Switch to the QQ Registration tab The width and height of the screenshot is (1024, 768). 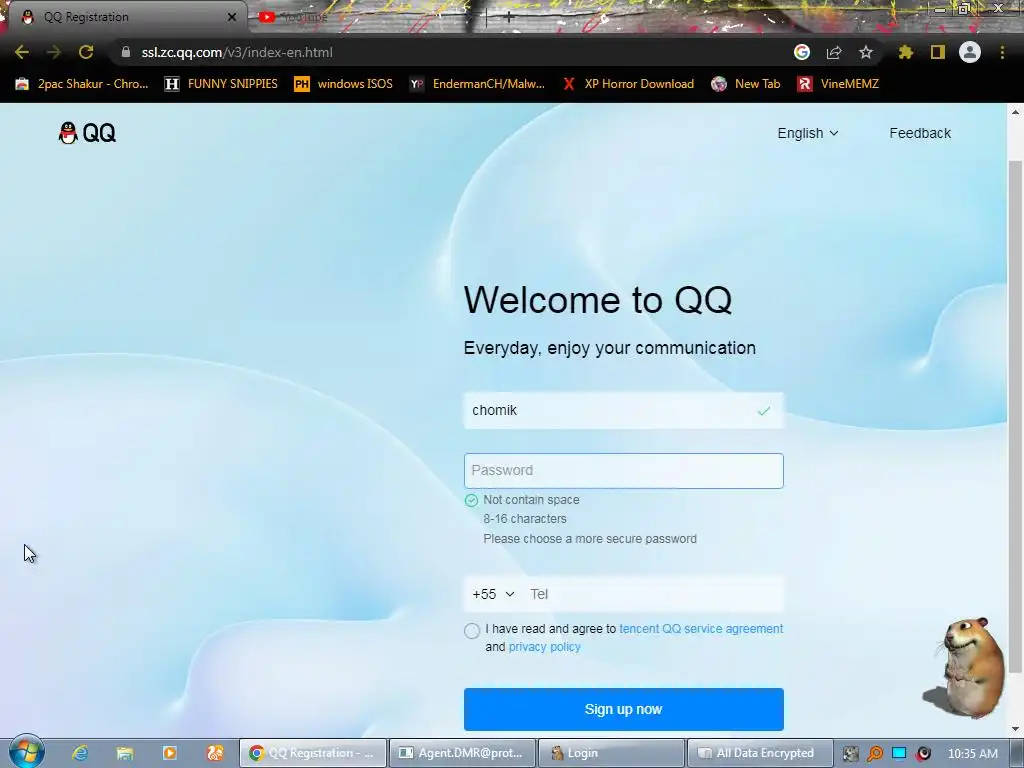[x=127, y=17]
